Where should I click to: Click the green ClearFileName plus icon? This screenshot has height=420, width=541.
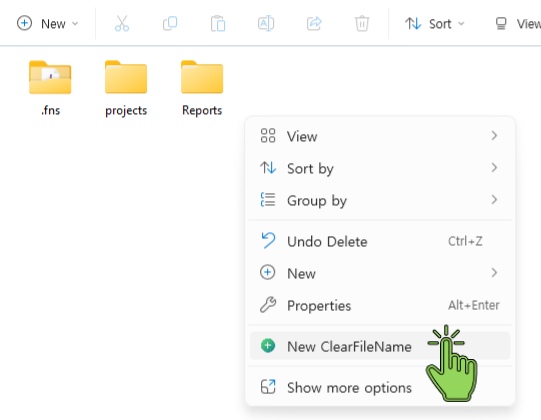click(x=268, y=346)
